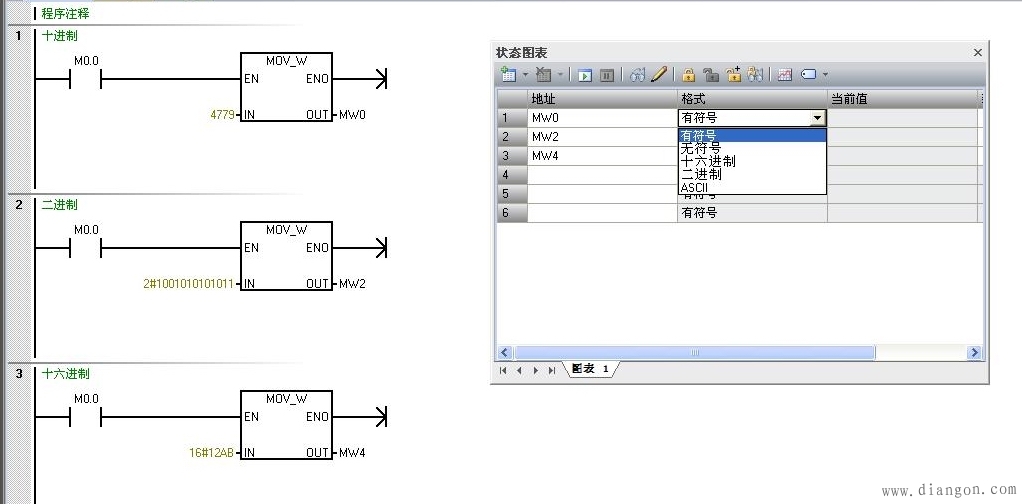
Task: Switch to the 图表 1 tab
Action: [590, 369]
